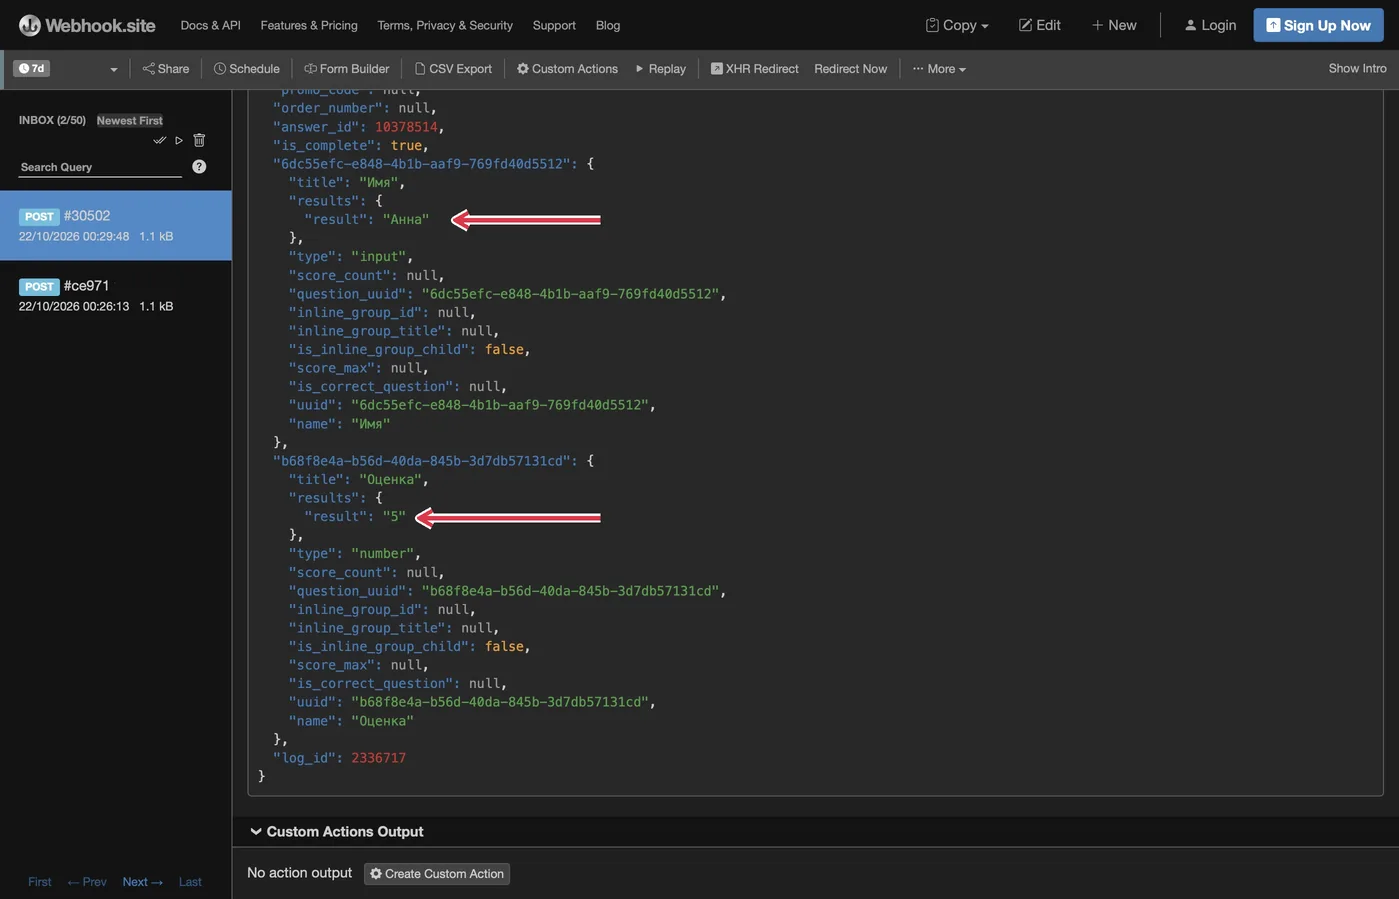Open the URL selector dropdown arrow beside 7d
Viewport: 1399px width, 899px height.
(x=113, y=69)
